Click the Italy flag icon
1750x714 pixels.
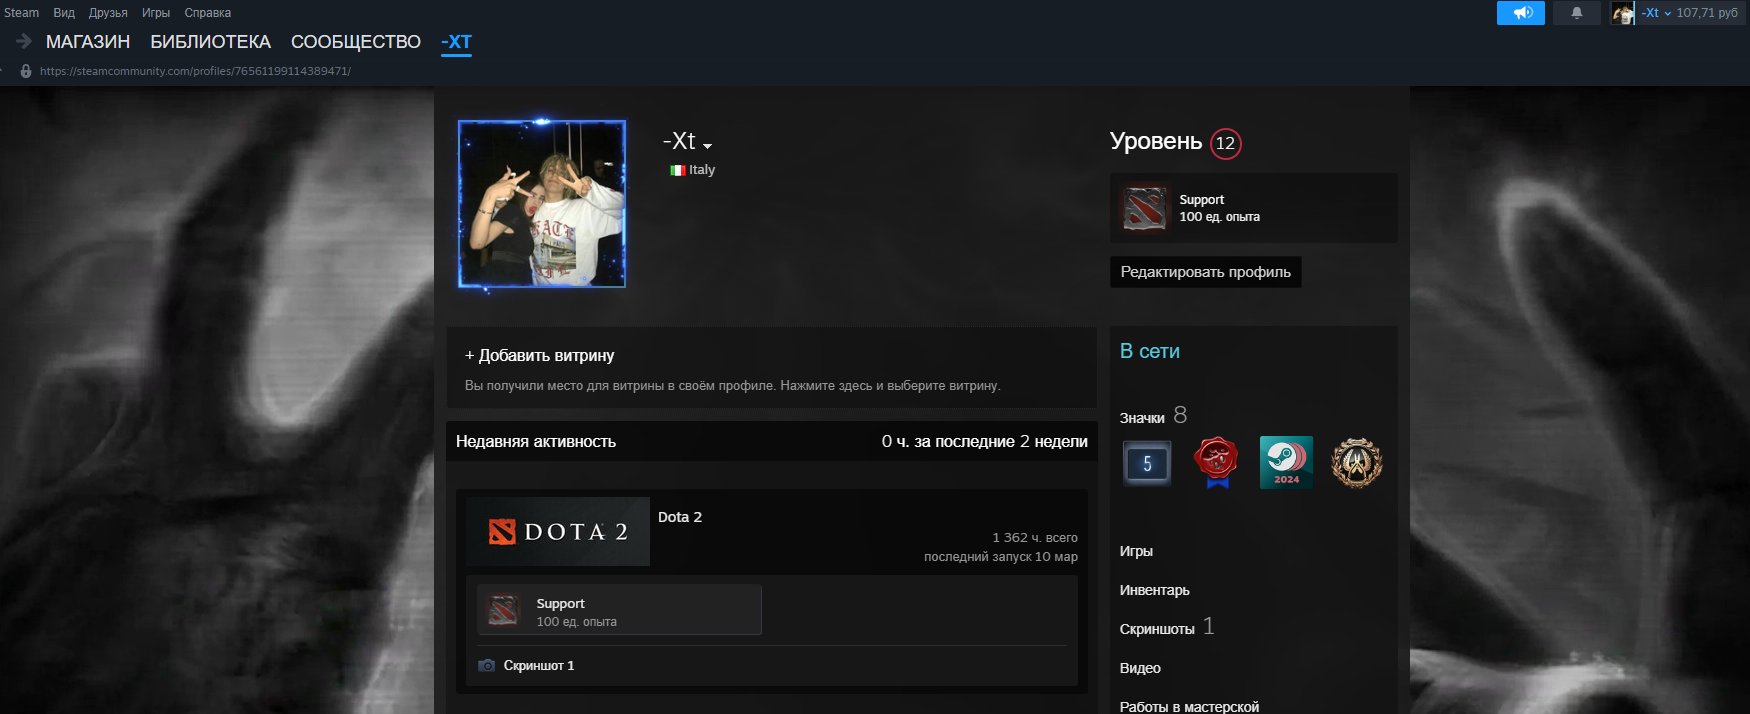[x=677, y=170]
